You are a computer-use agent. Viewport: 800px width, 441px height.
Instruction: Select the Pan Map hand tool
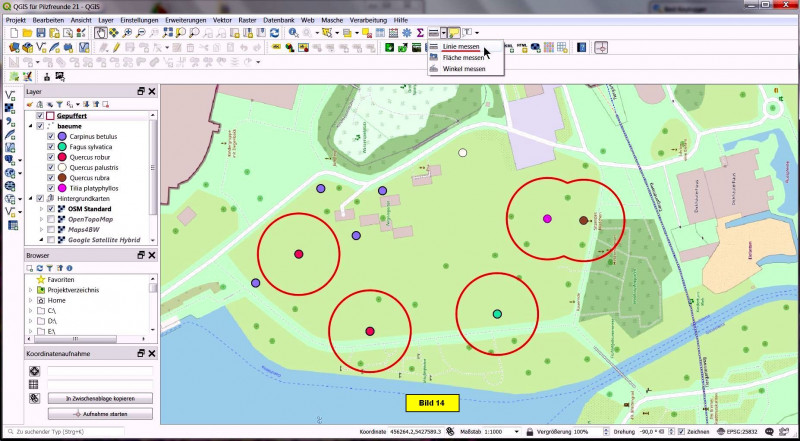tap(101, 33)
